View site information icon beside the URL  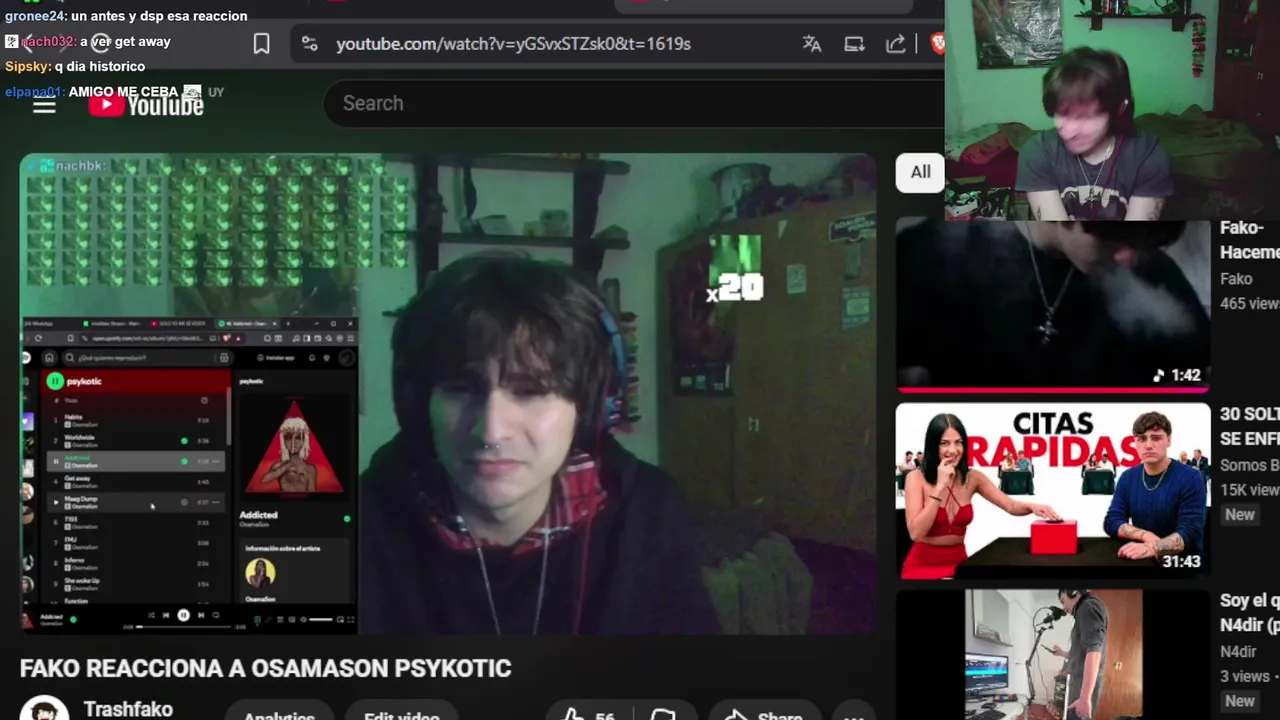point(310,44)
